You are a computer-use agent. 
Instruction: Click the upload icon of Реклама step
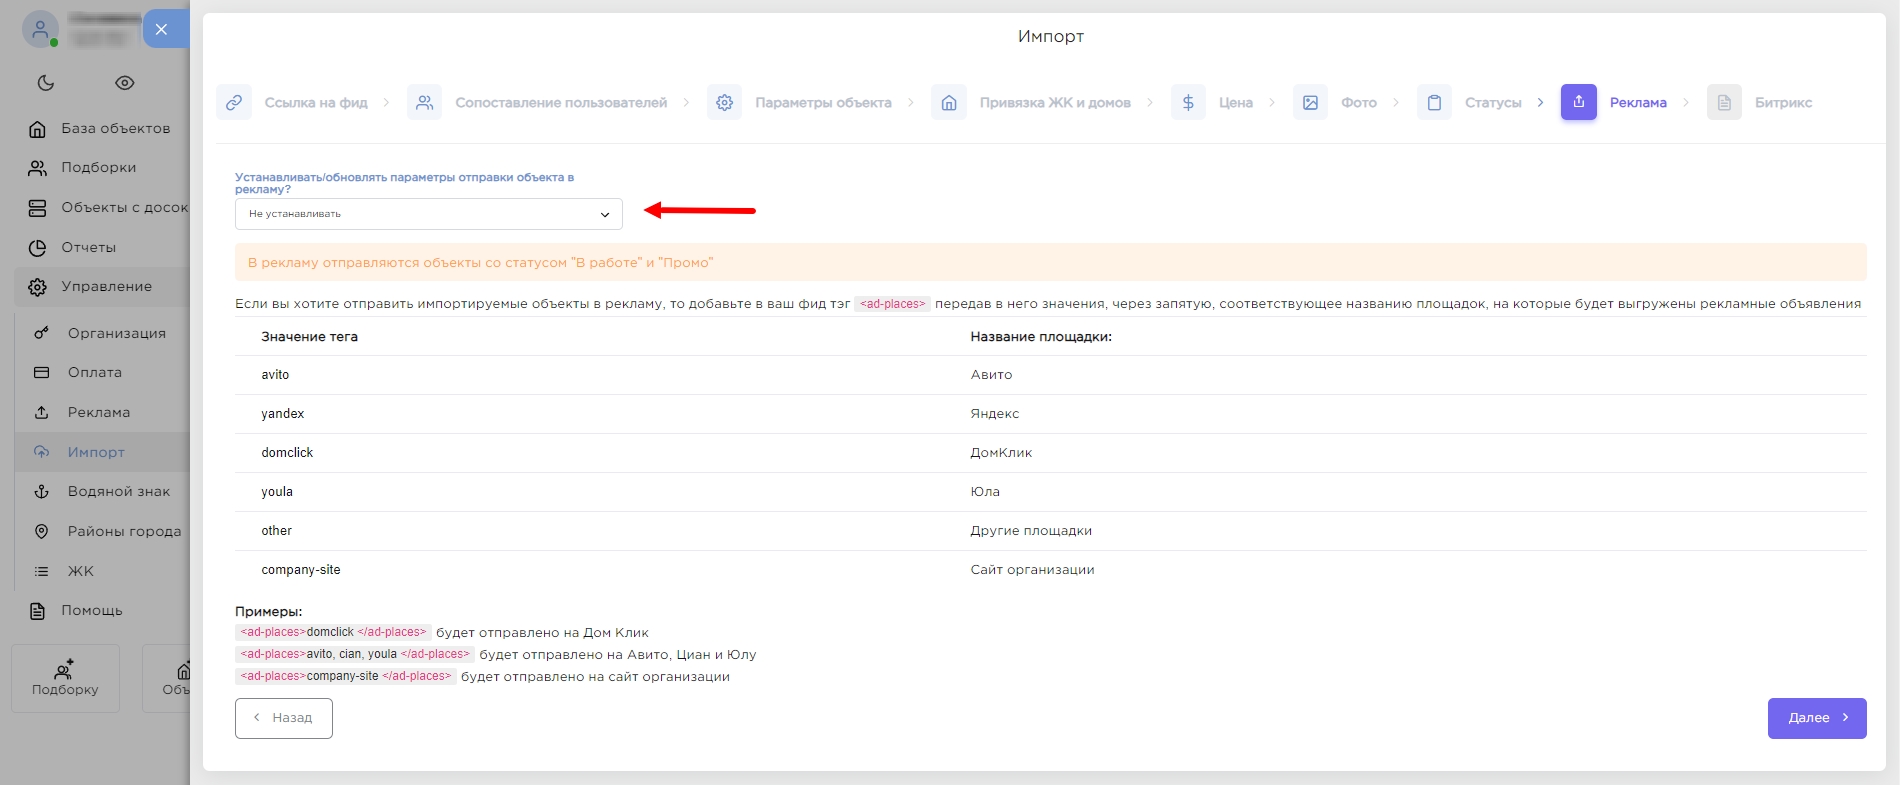point(1579,102)
